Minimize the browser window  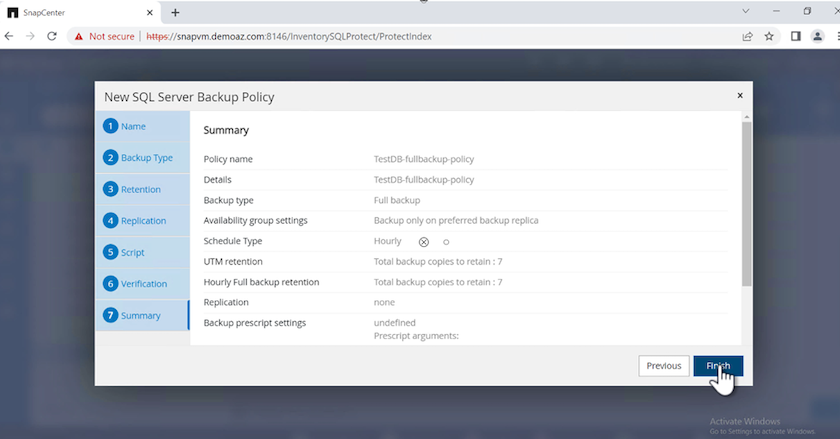[x=776, y=11]
